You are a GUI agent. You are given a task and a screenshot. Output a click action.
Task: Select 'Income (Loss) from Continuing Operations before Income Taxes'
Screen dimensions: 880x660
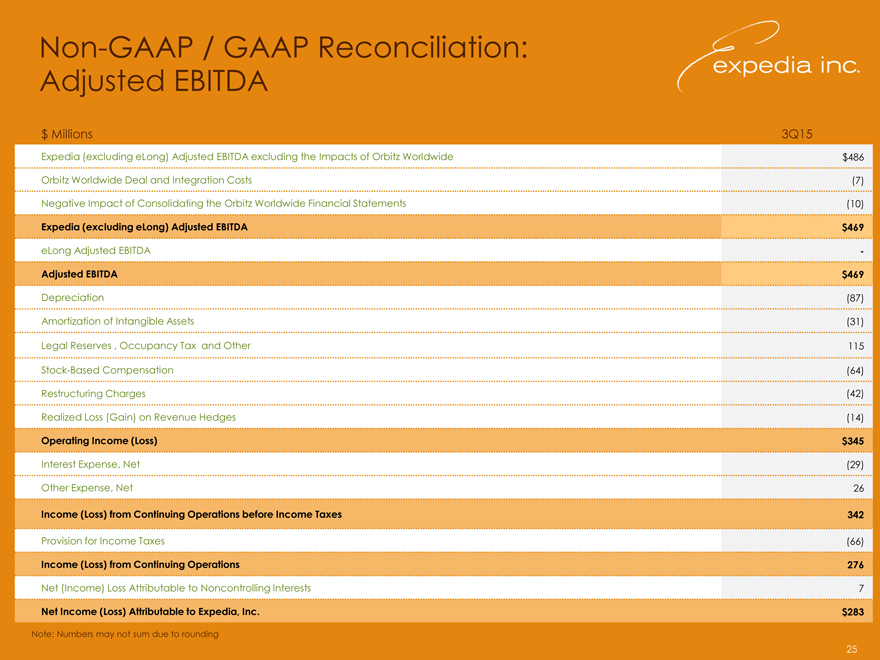(191, 515)
